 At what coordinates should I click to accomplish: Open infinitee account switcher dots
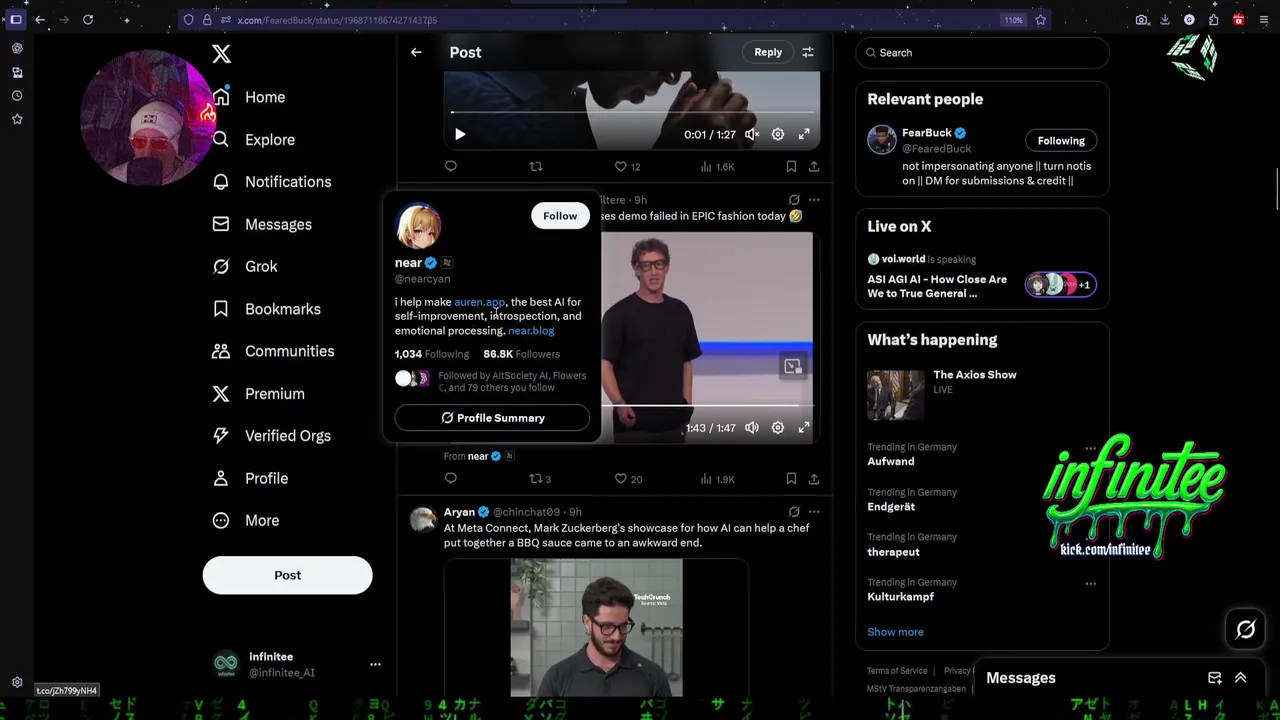click(x=375, y=664)
